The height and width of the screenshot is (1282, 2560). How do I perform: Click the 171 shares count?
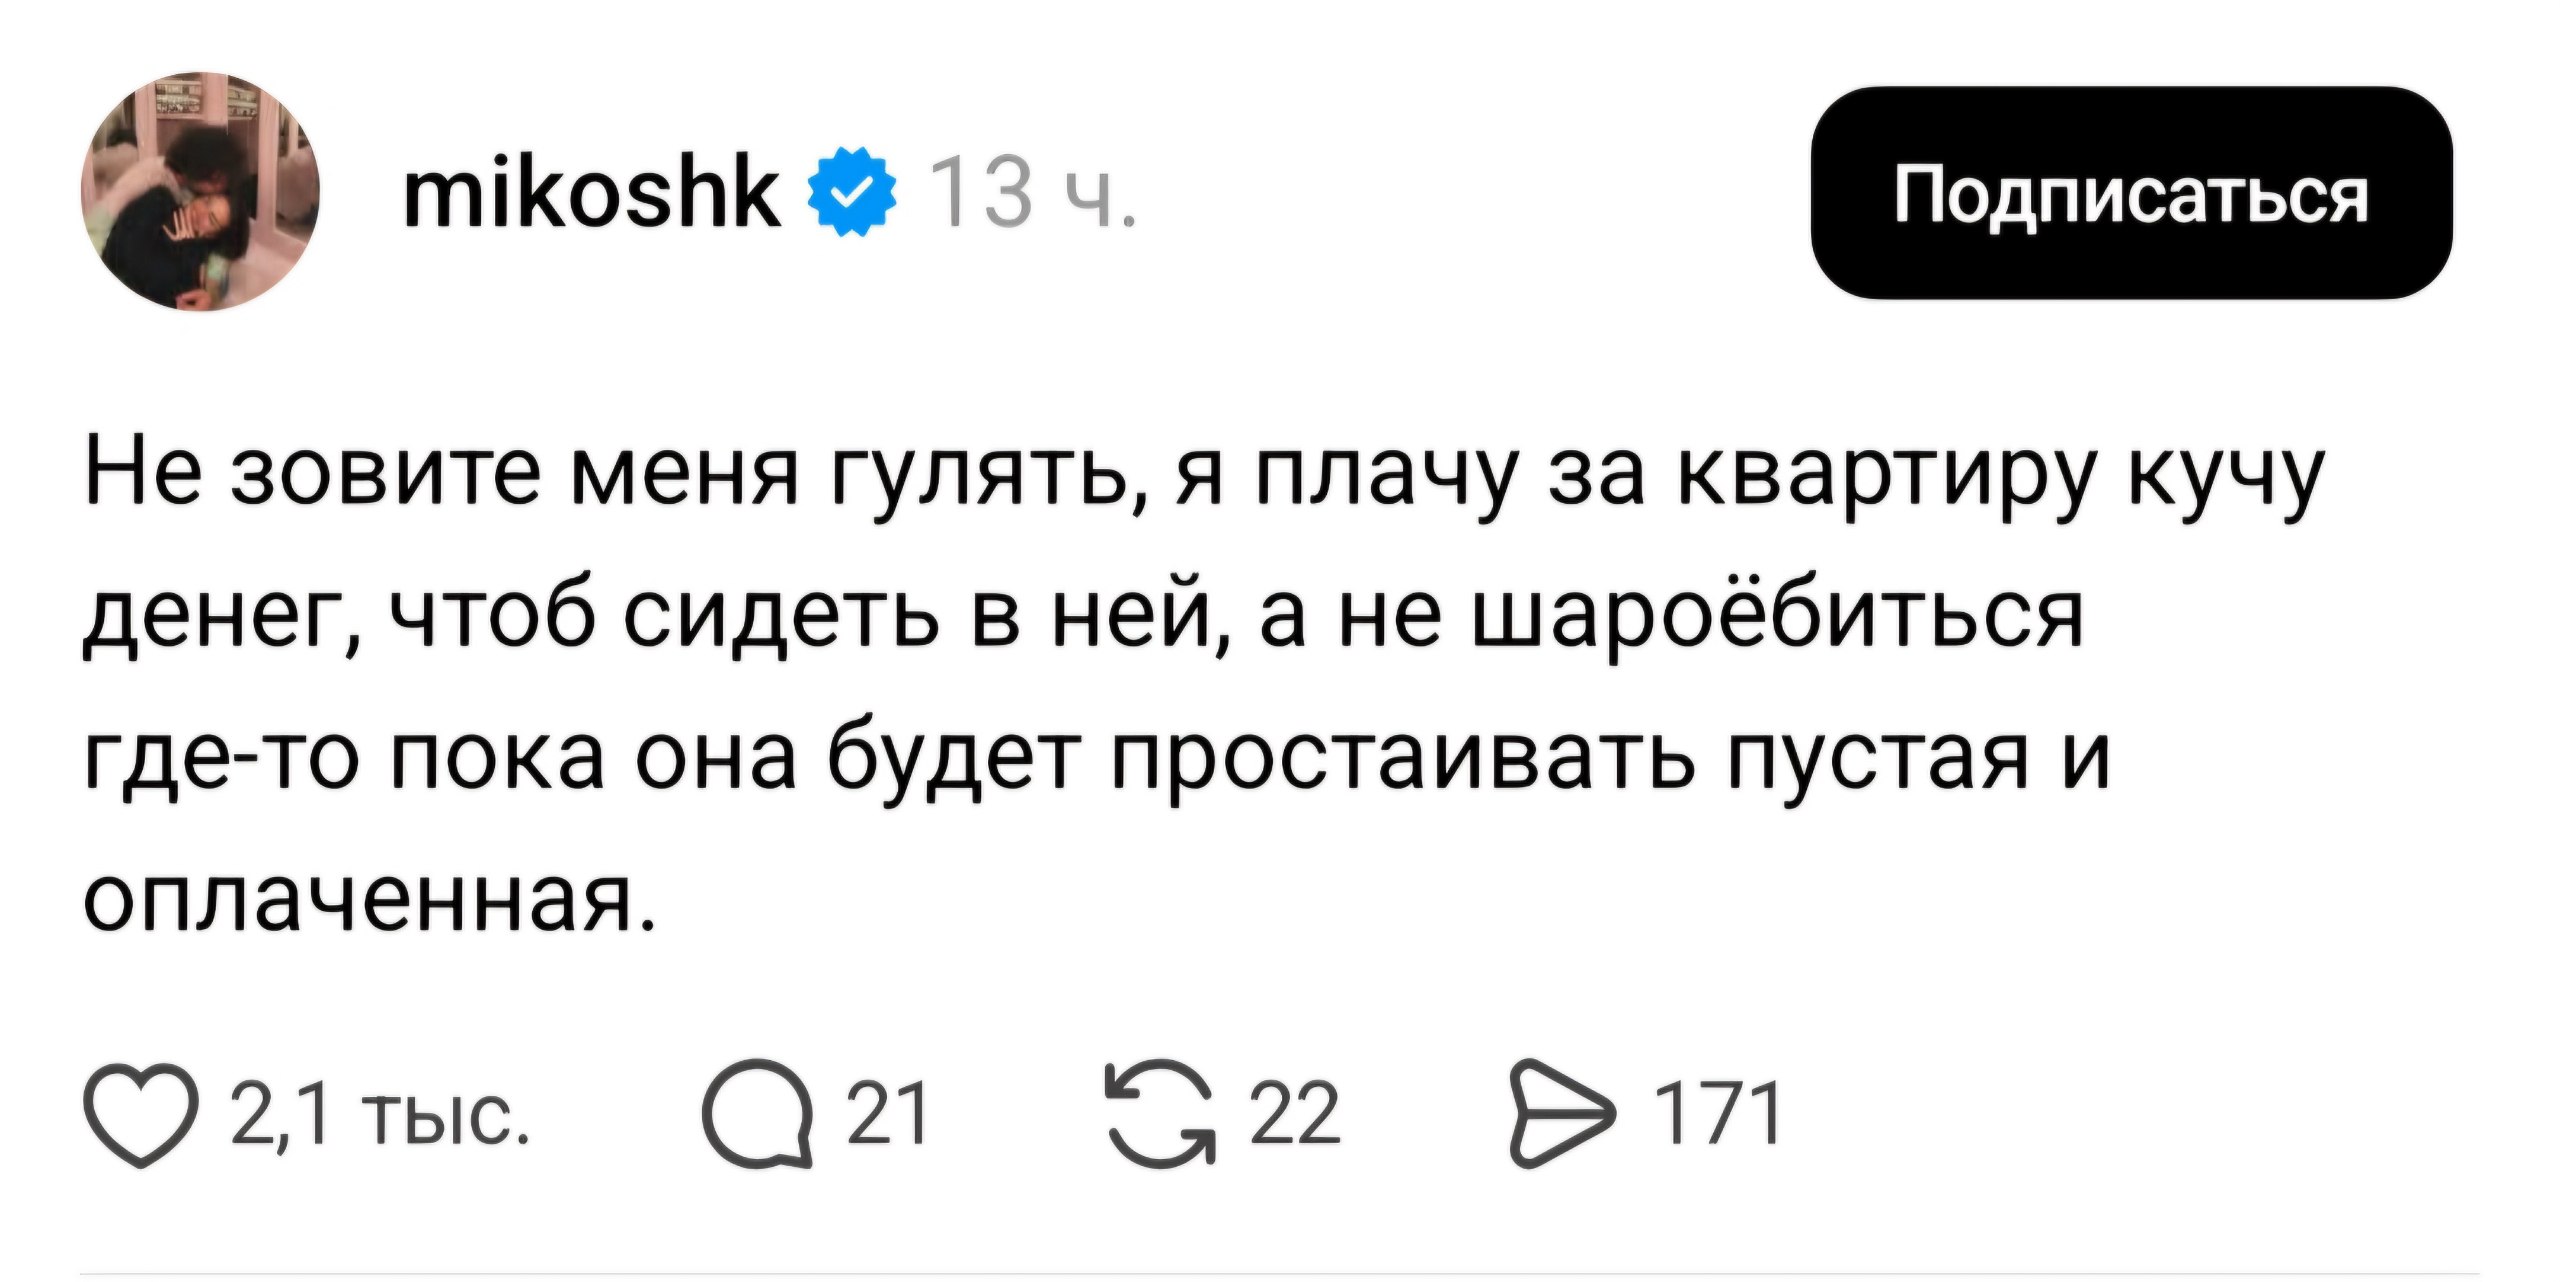pyautogui.click(x=1716, y=1114)
